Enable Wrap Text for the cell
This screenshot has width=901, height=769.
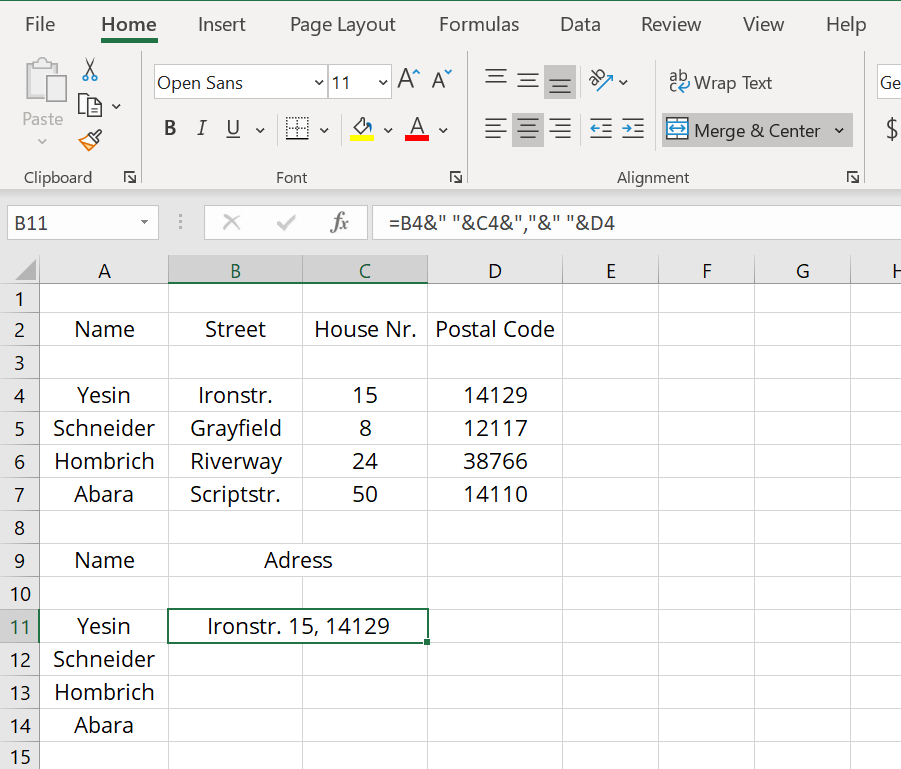720,82
